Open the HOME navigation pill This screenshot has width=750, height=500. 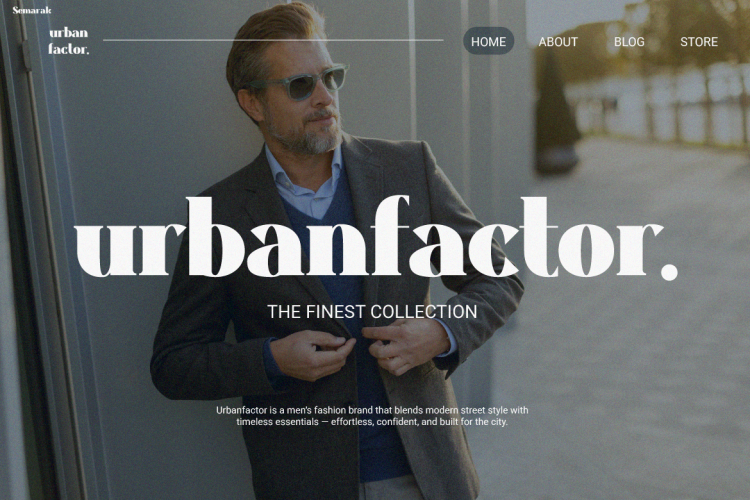(488, 41)
